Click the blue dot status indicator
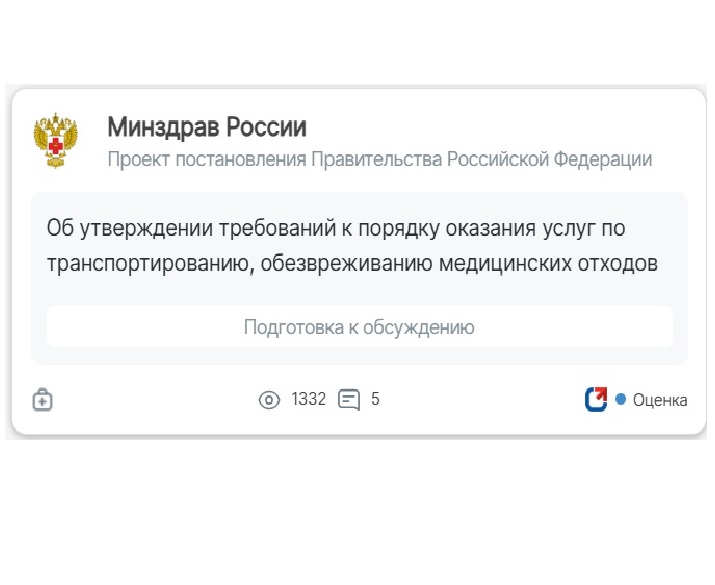This screenshot has height=585, width=715. tap(621, 399)
